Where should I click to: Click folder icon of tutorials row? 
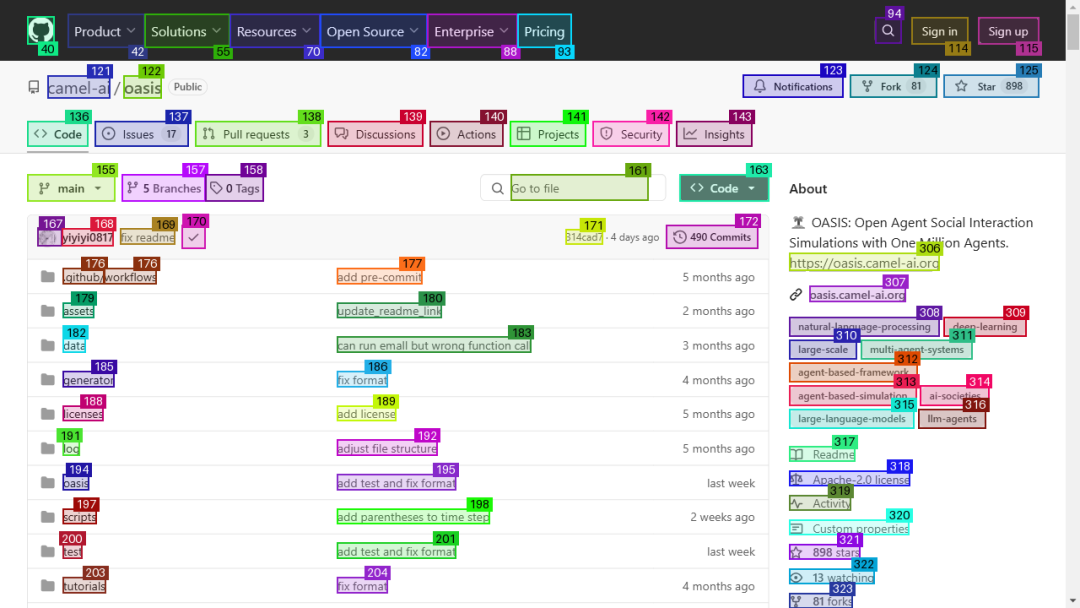pos(48,586)
